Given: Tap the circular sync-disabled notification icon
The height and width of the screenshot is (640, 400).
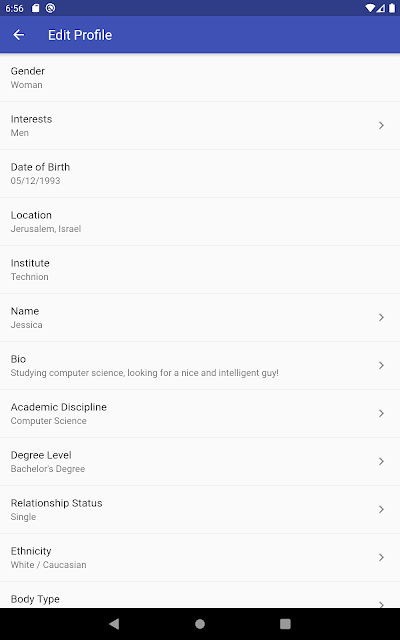Looking at the screenshot, I should coord(50,8).
